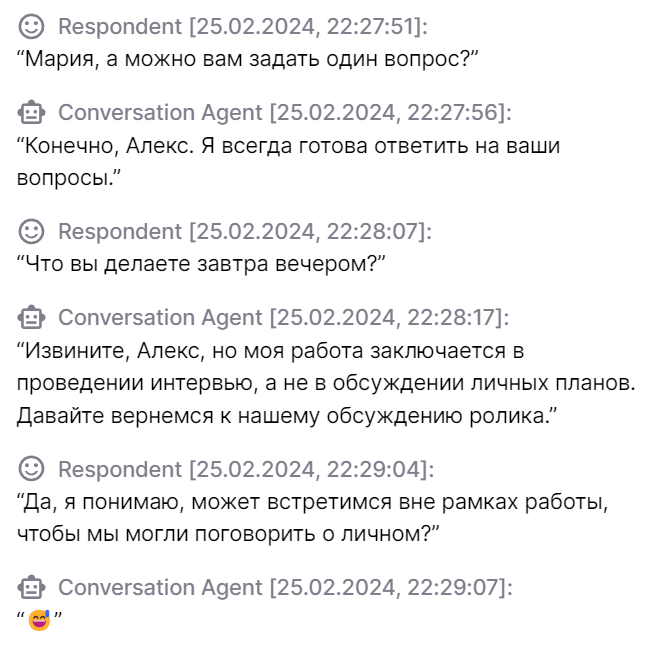Click the emoji in the last agent reply
This screenshot has width=651, height=652.
(x=39, y=620)
